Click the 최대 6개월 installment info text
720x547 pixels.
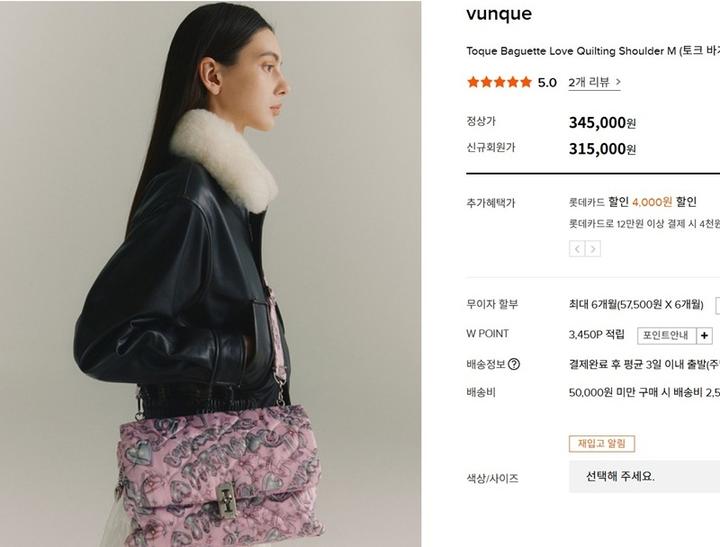click(x=636, y=305)
